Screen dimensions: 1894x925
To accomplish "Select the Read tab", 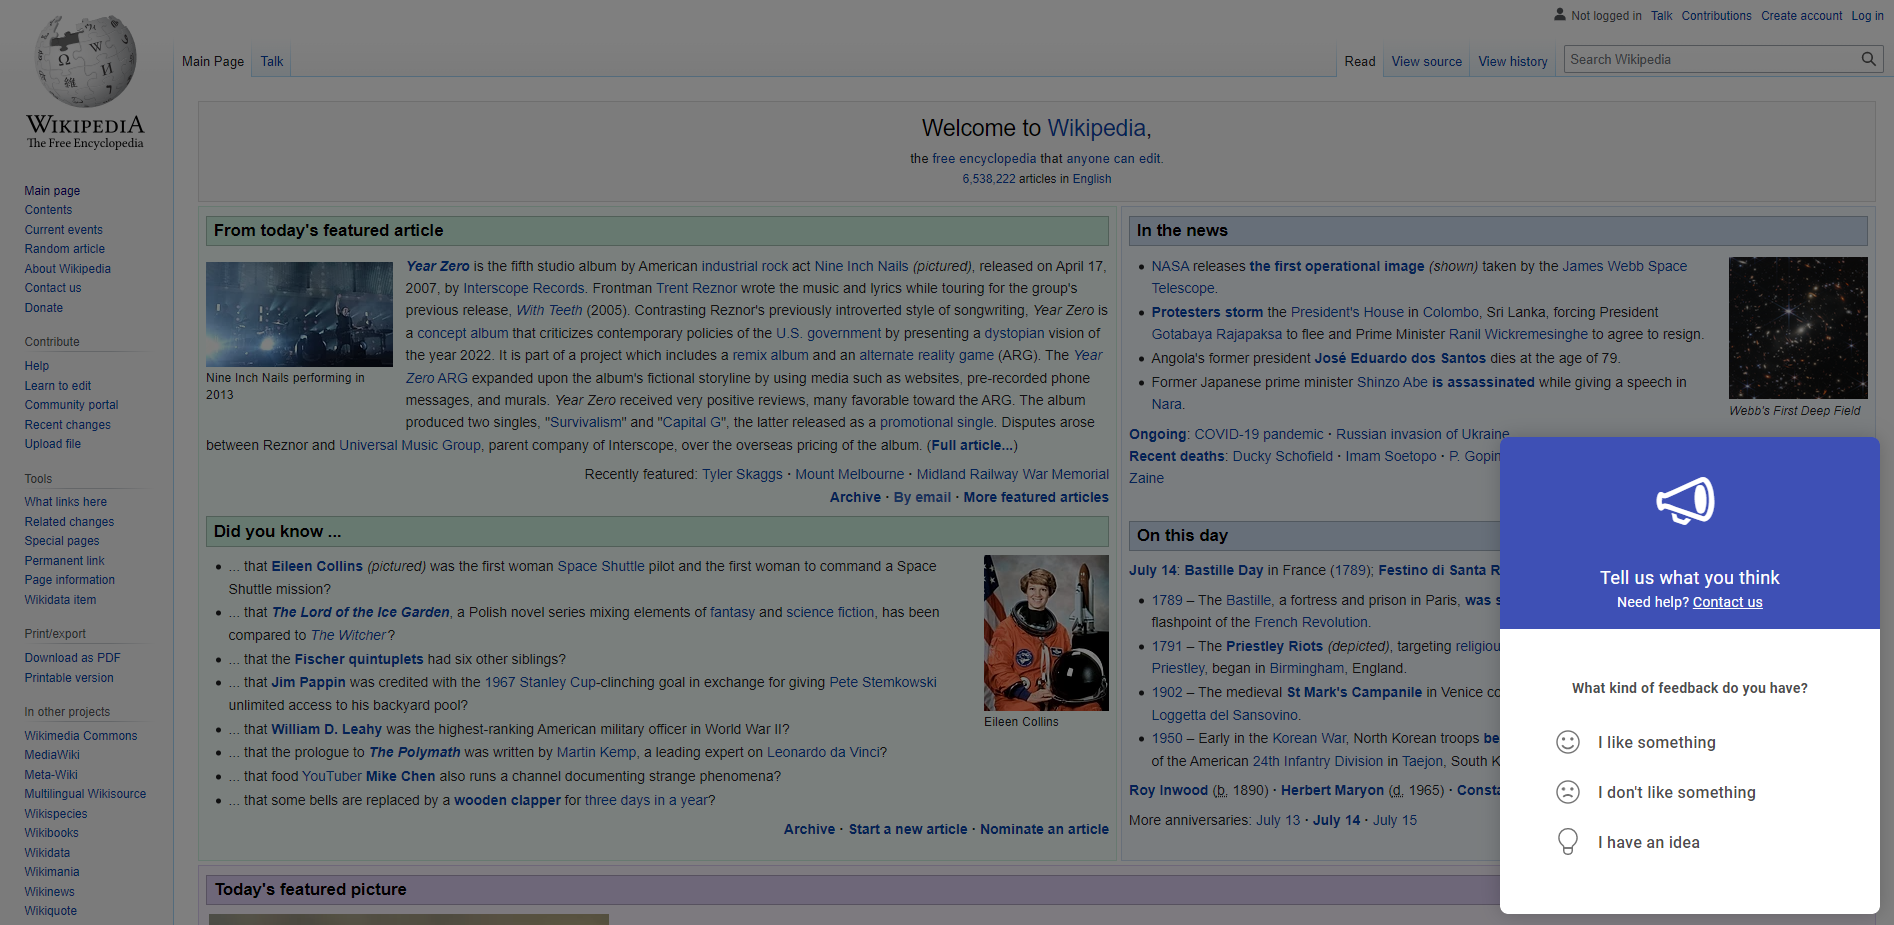I will pos(1360,61).
